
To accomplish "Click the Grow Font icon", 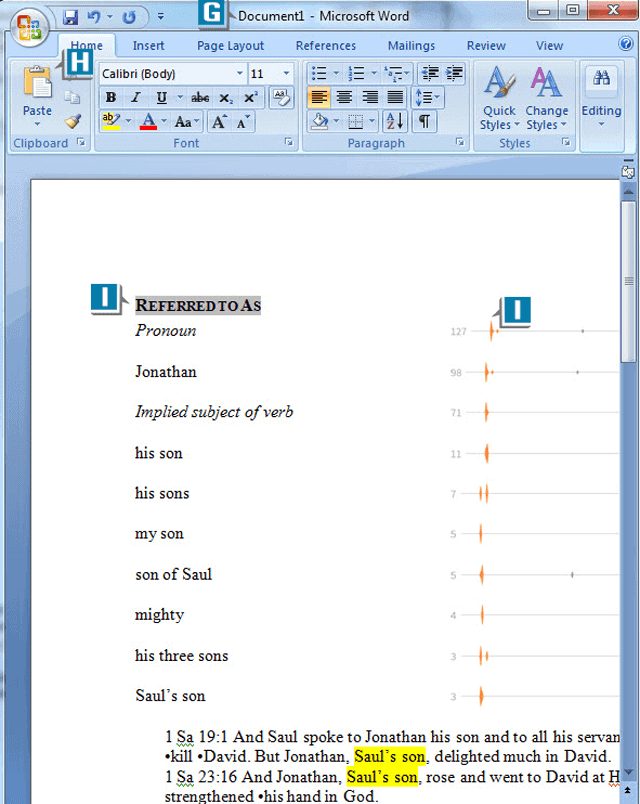I will [x=219, y=121].
